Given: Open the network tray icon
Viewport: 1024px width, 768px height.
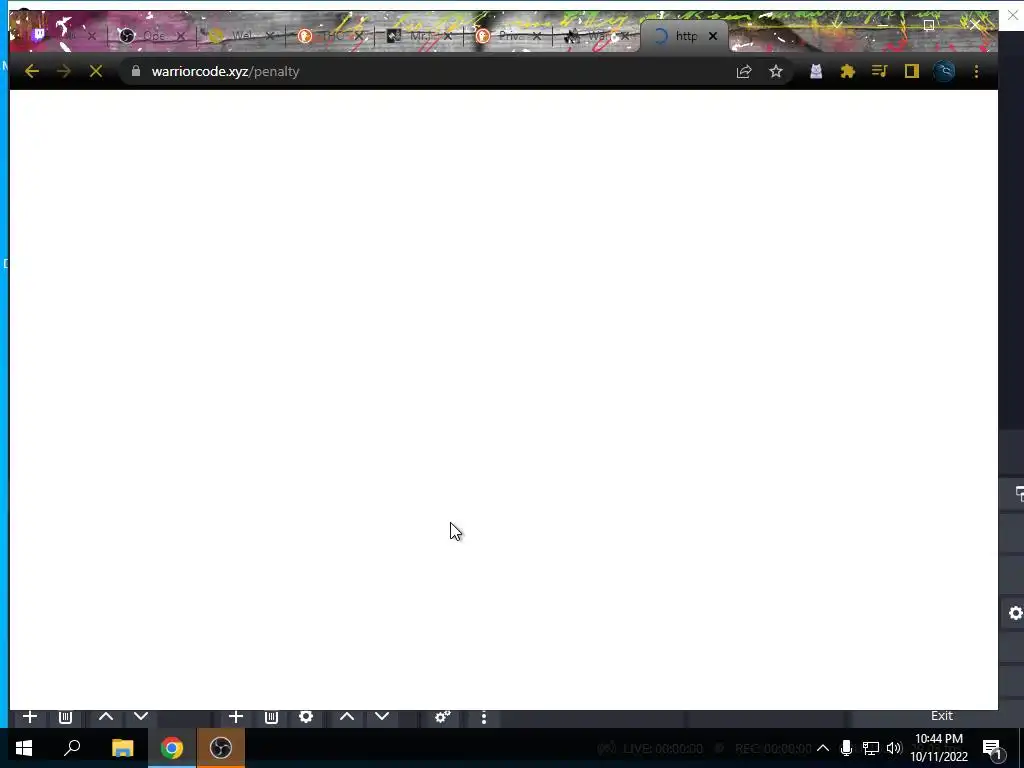Looking at the screenshot, I should tap(871, 748).
